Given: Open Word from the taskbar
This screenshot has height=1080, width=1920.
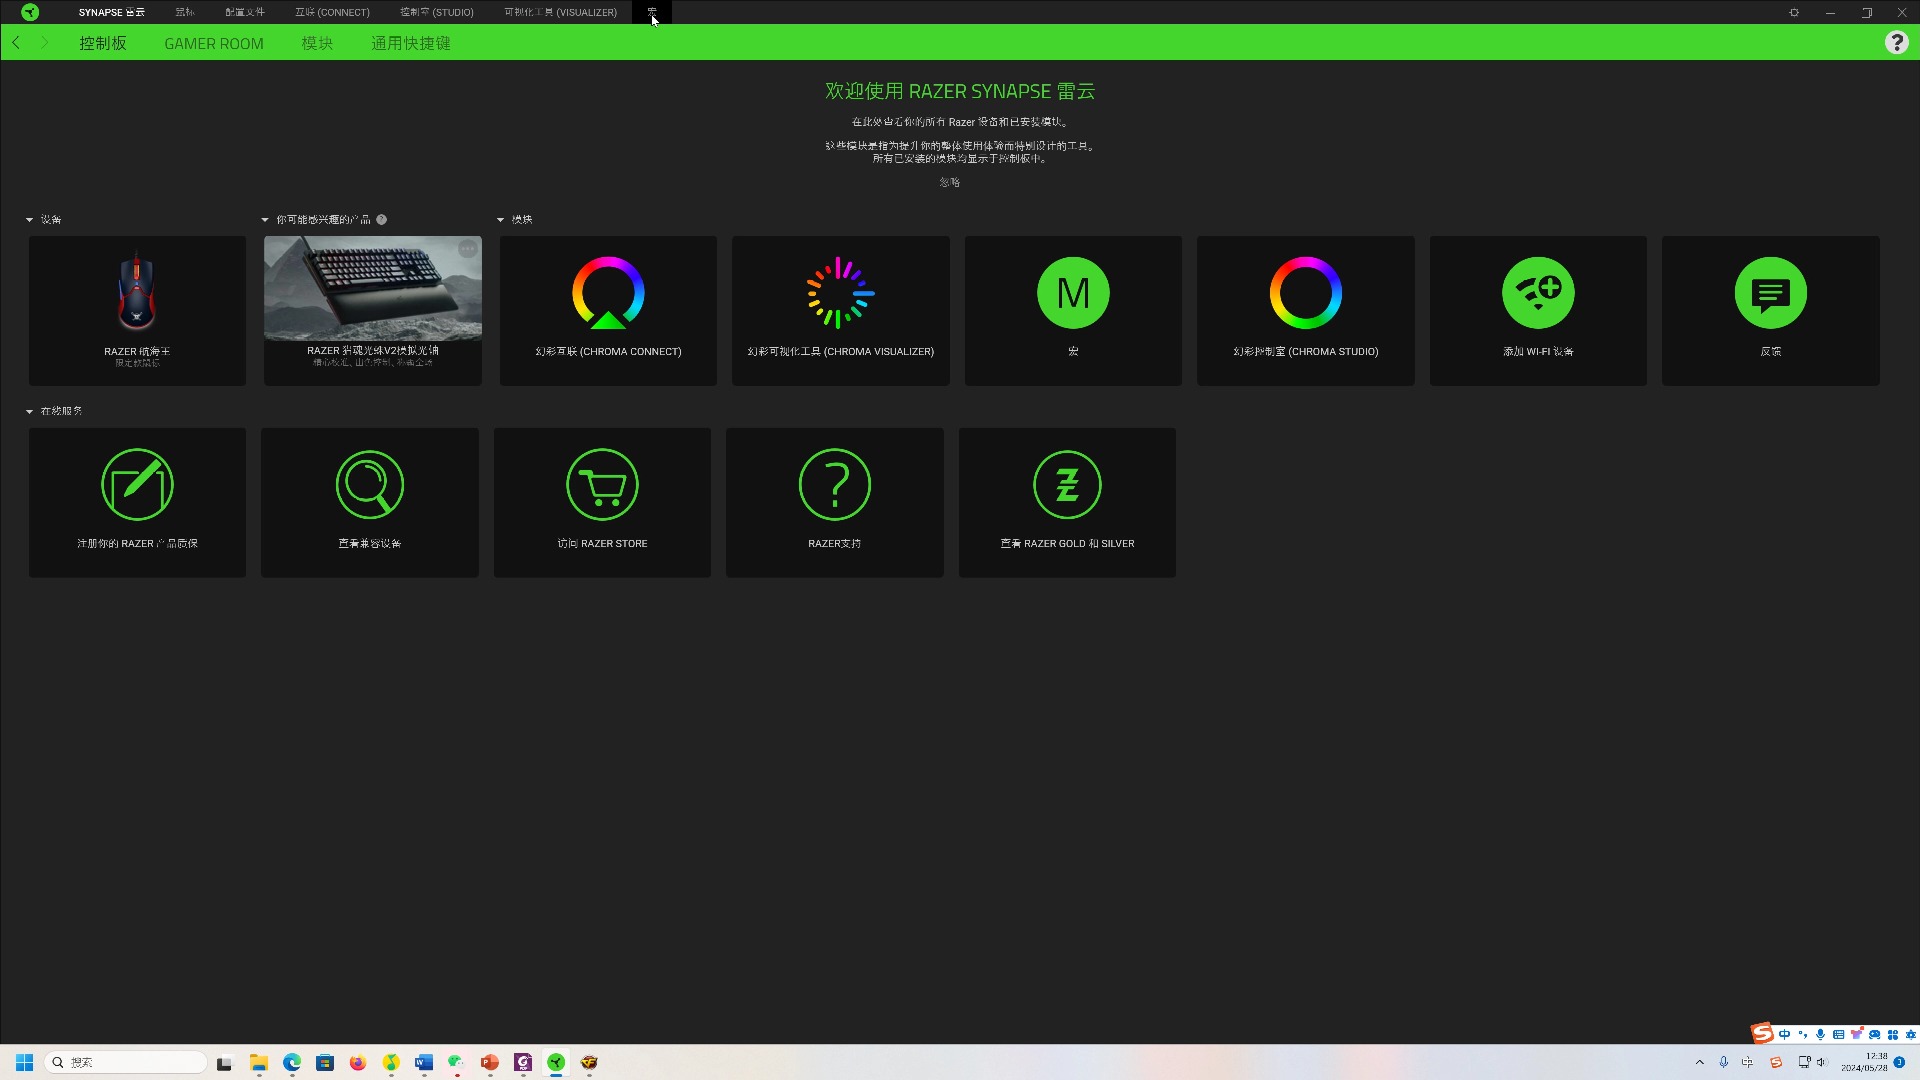Looking at the screenshot, I should click(424, 1062).
